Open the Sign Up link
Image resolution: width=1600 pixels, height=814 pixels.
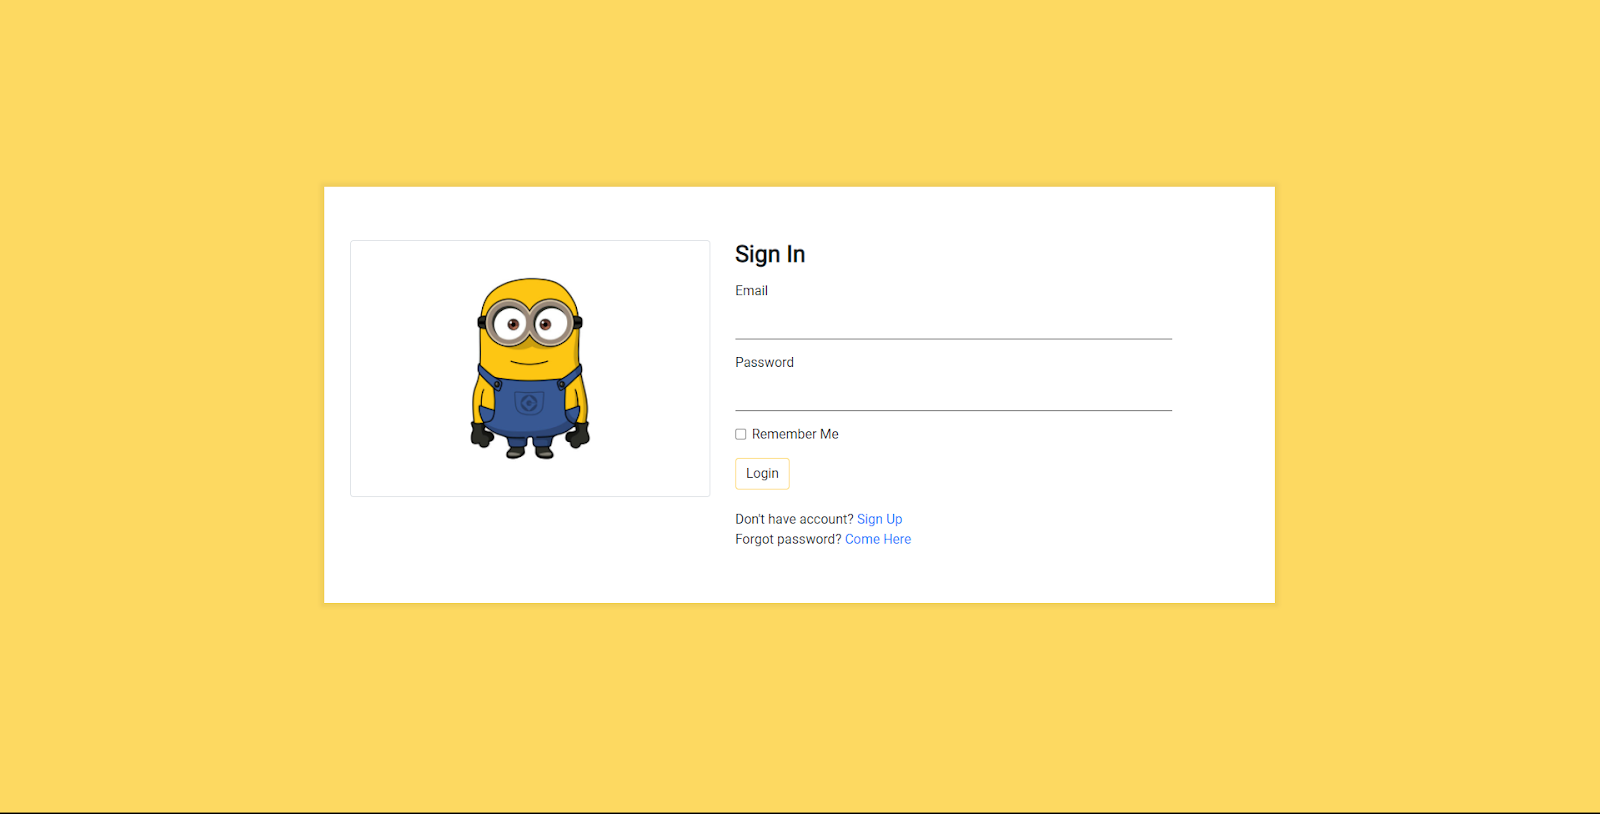point(879,519)
